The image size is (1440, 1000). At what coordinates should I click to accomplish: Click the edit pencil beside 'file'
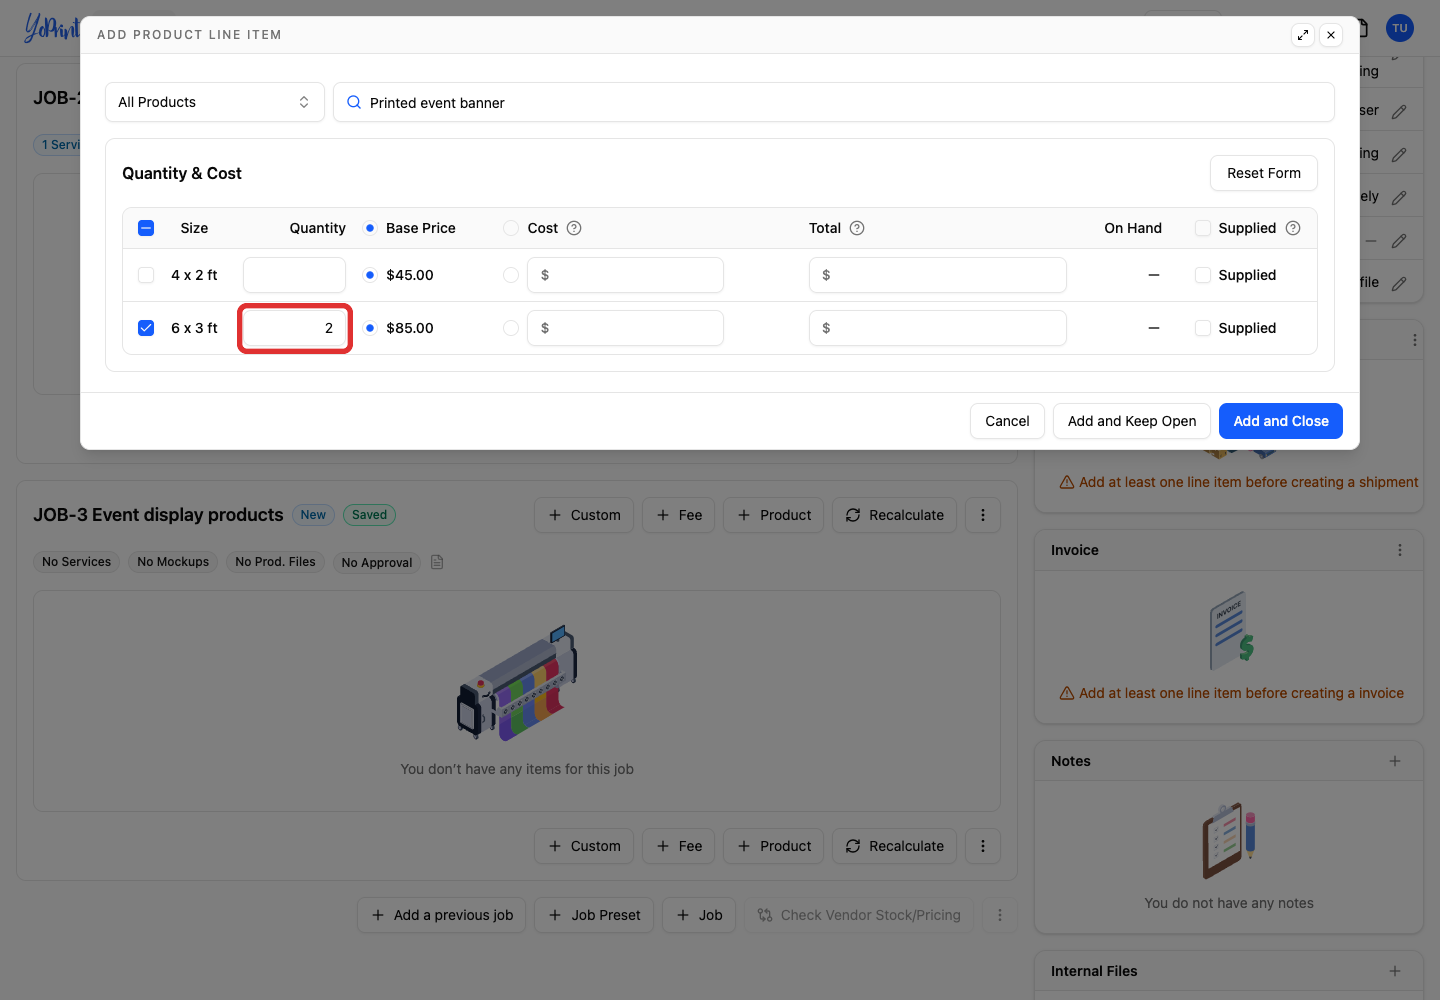[x=1399, y=283]
